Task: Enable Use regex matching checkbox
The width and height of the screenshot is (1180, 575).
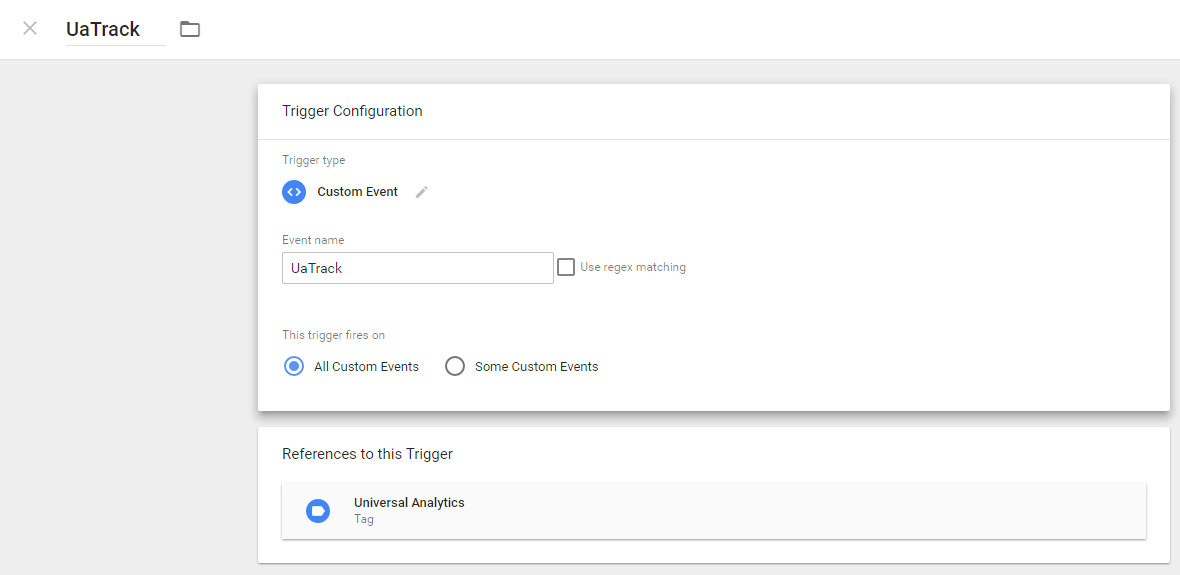Action: pos(566,266)
